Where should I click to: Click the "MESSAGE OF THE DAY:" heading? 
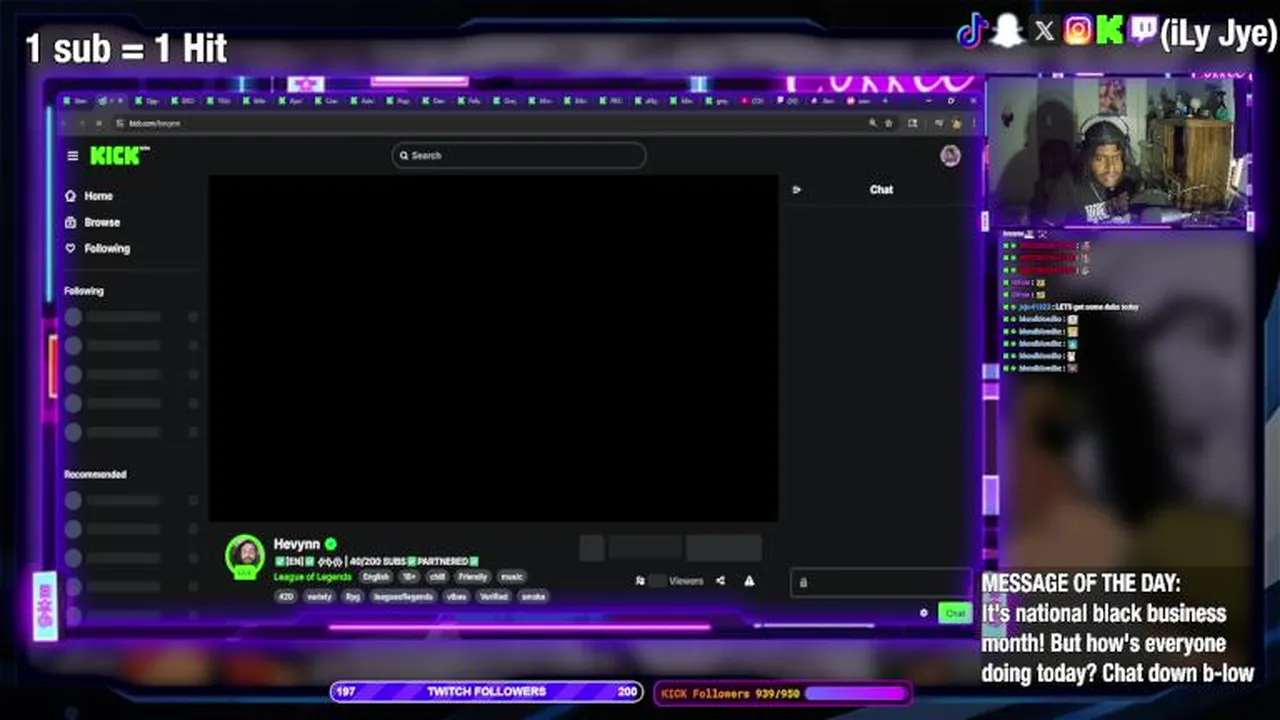pyautogui.click(x=1081, y=583)
